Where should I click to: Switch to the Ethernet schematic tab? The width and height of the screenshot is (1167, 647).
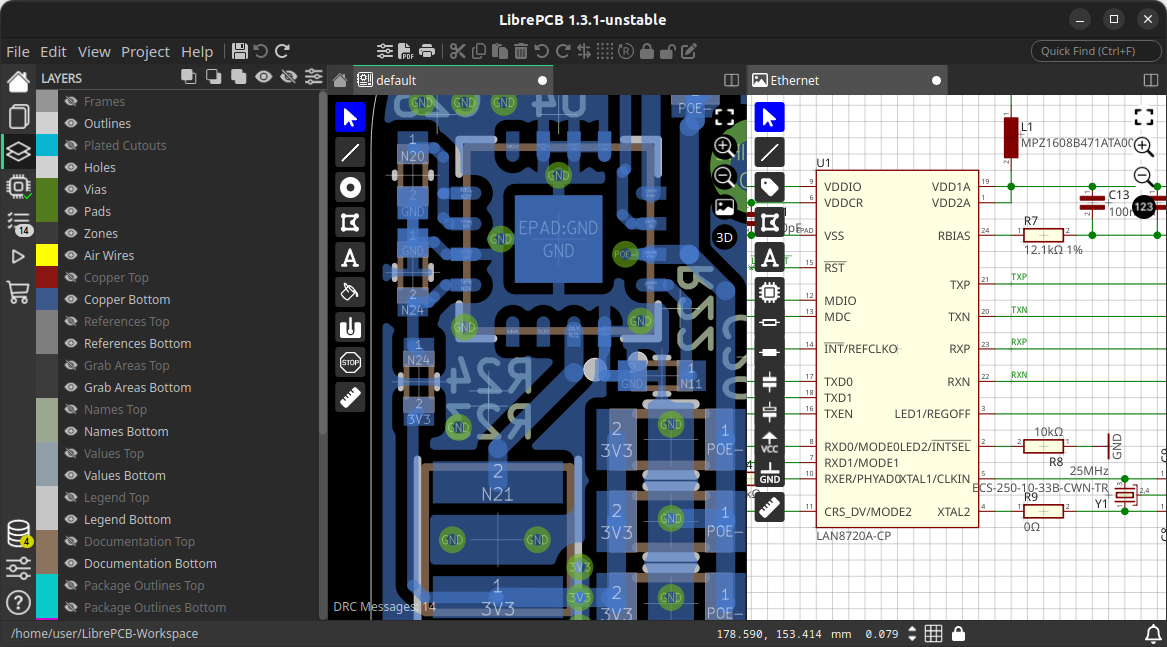pos(847,80)
